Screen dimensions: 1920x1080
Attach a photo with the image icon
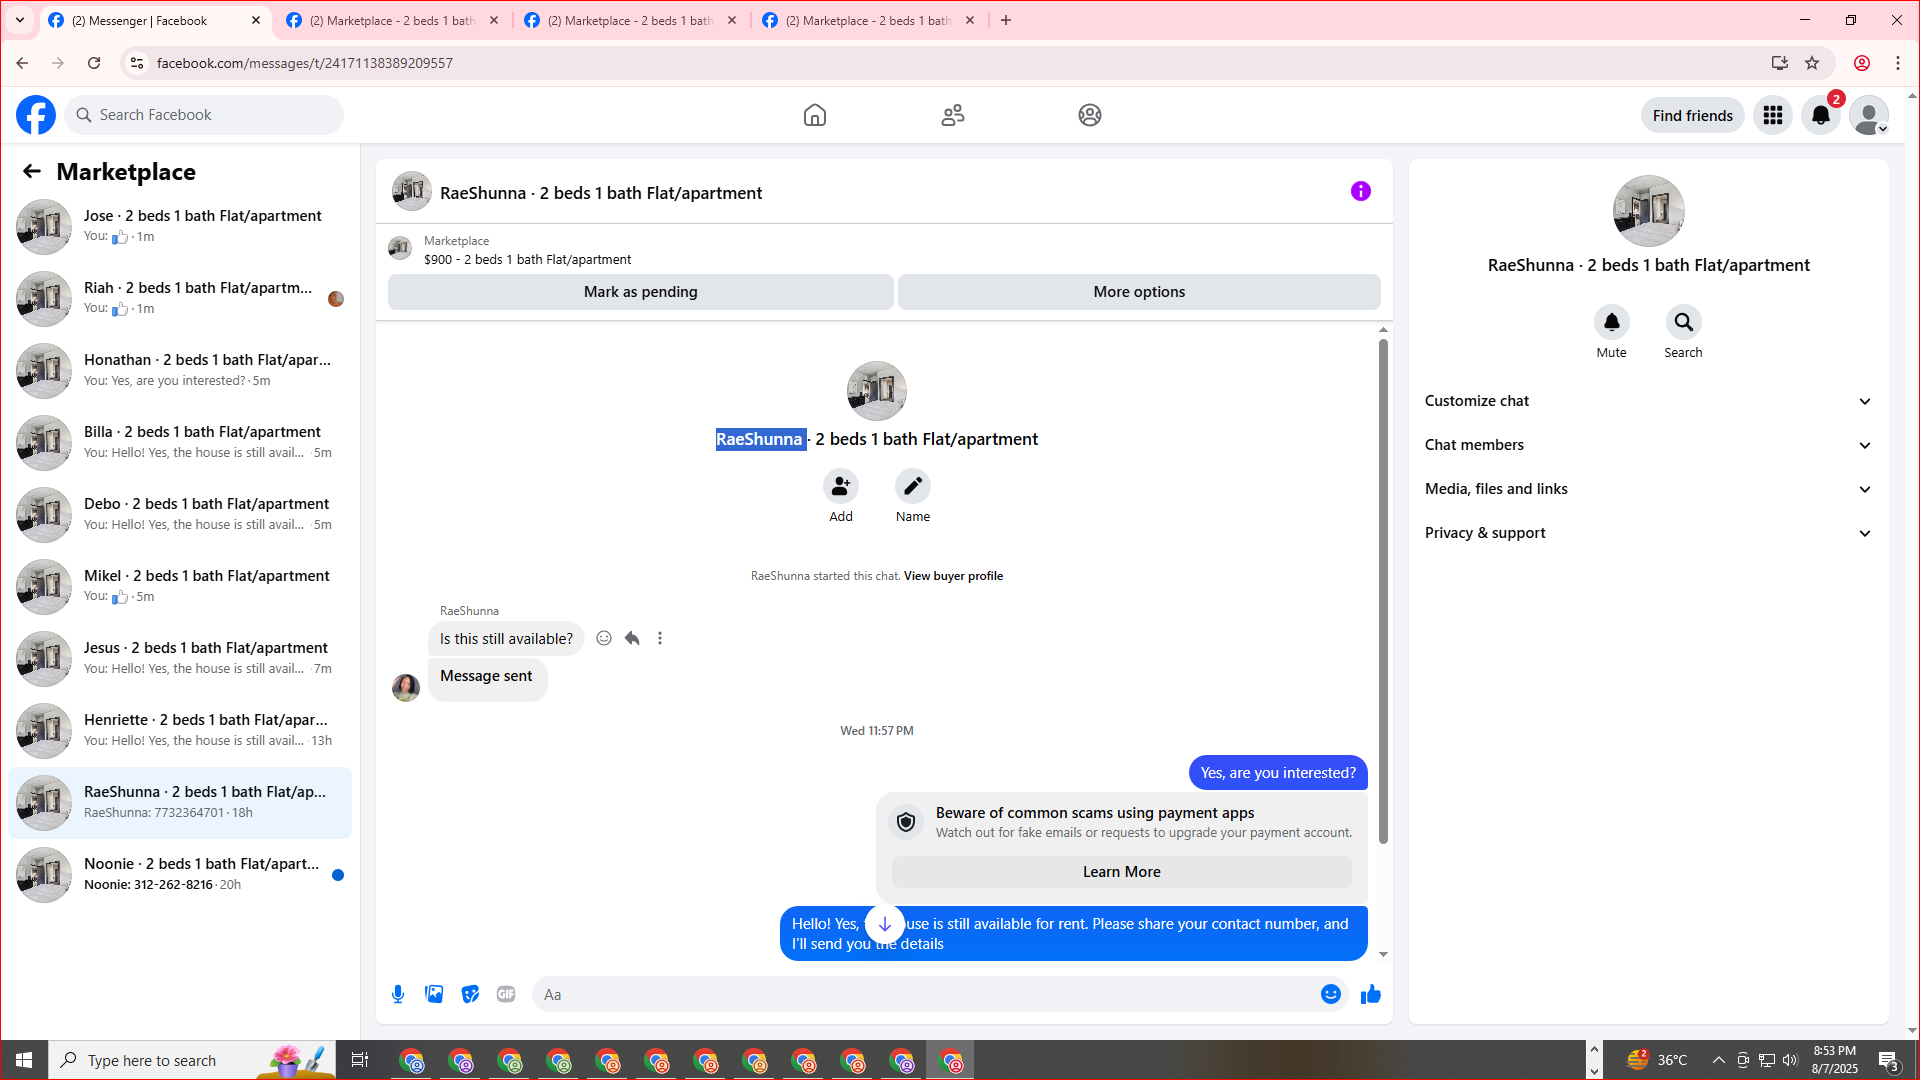point(434,994)
